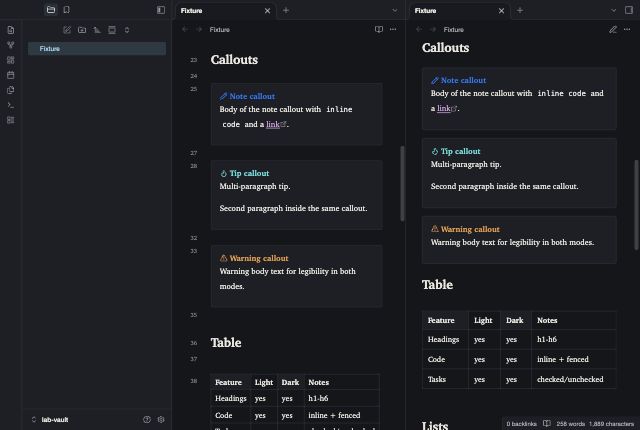Open the command palette ribbon icon

point(11,105)
